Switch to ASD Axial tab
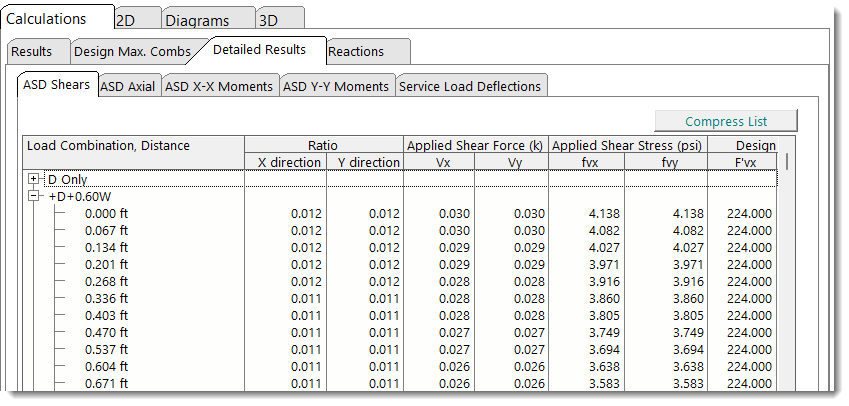Viewport: 849px width, 406px height. (128, 87)
